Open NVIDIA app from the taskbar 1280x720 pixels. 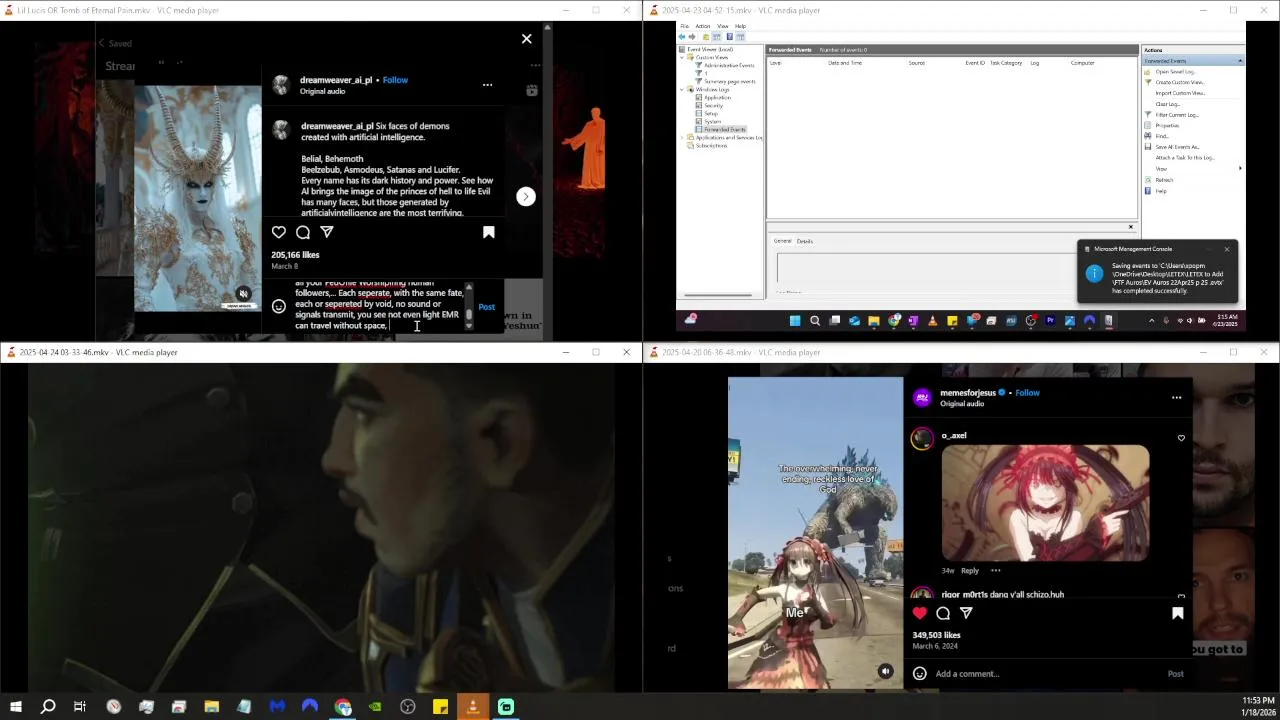pyautogui.click(x=375, y=707)
